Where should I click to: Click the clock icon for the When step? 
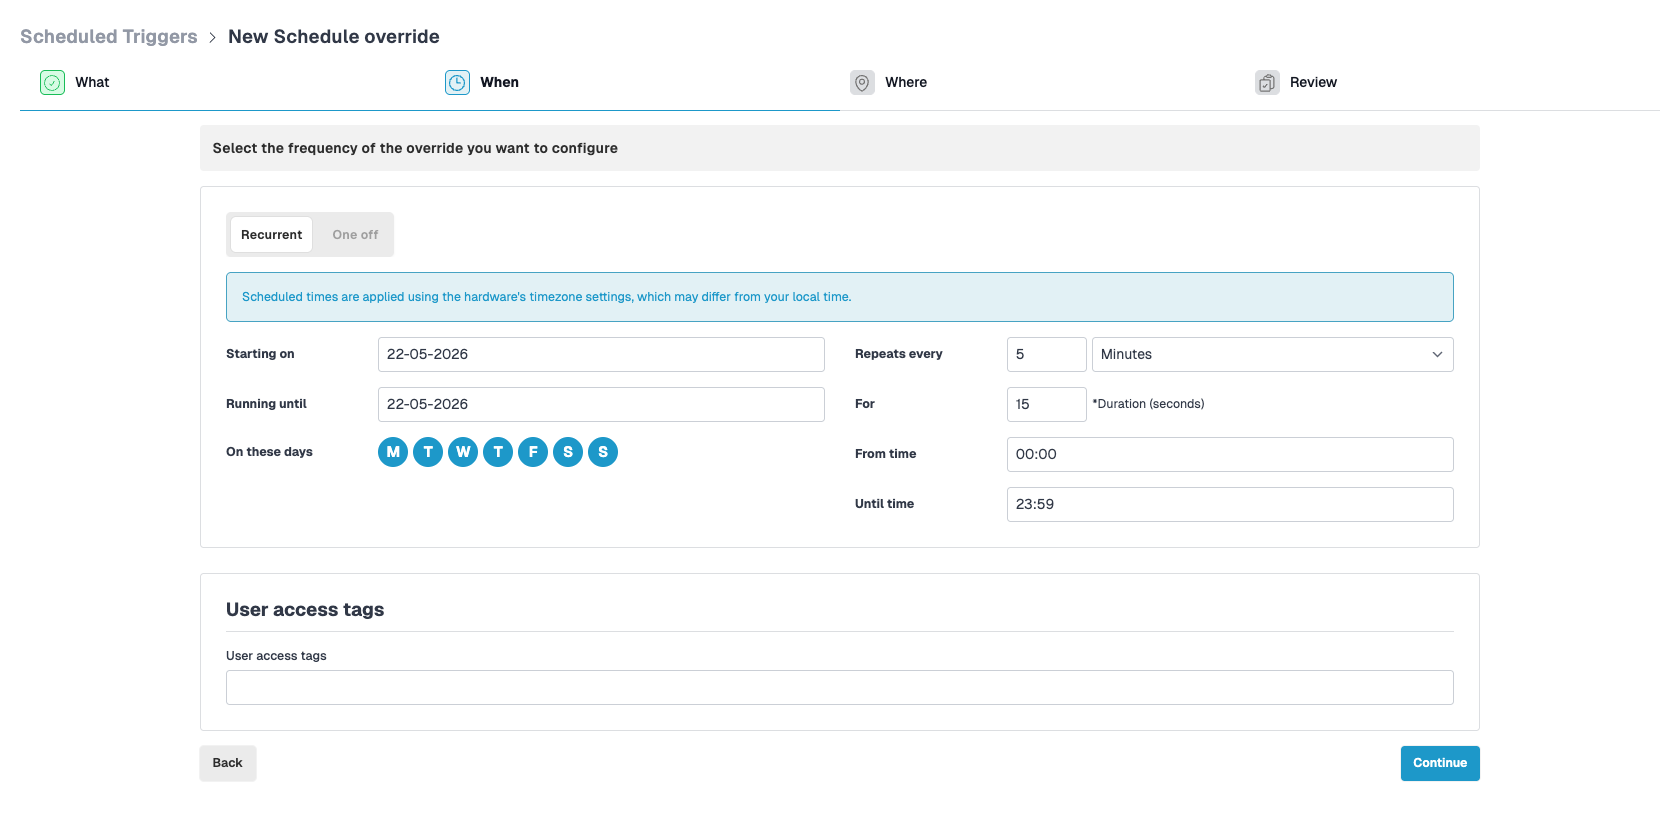pos(457,83)
